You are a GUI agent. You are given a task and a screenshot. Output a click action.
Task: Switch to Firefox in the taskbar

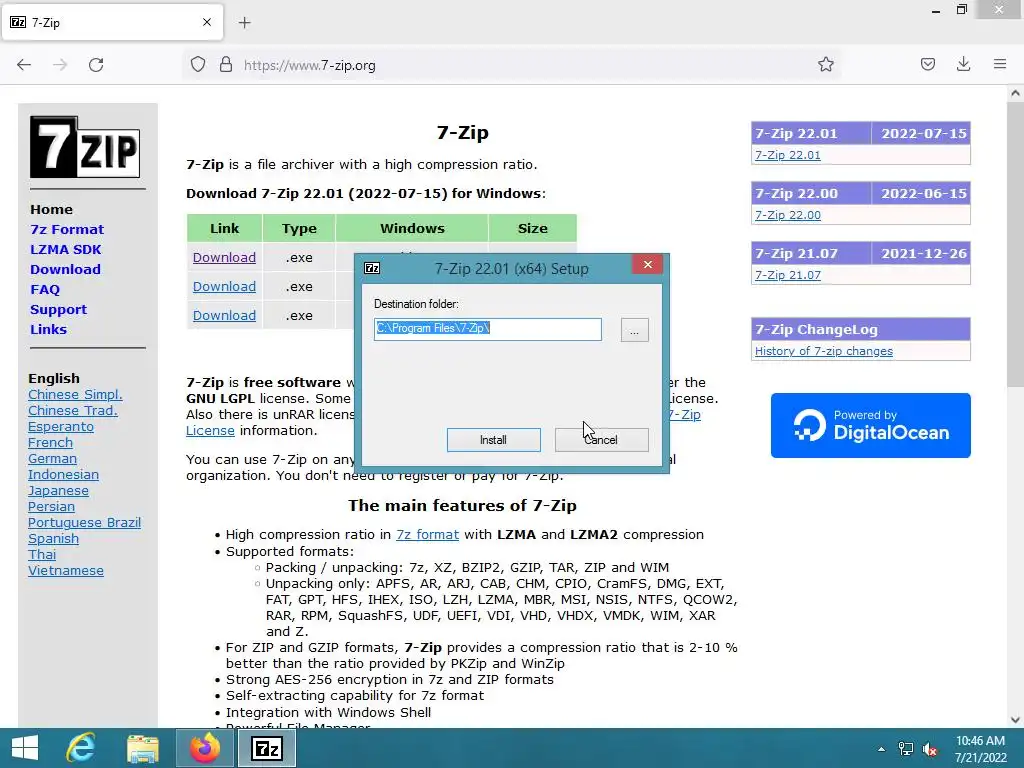pos(205,748)
